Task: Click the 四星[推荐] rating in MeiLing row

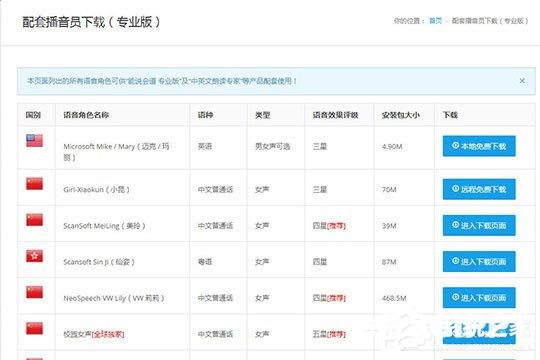Action: click(x=329, y=226)
